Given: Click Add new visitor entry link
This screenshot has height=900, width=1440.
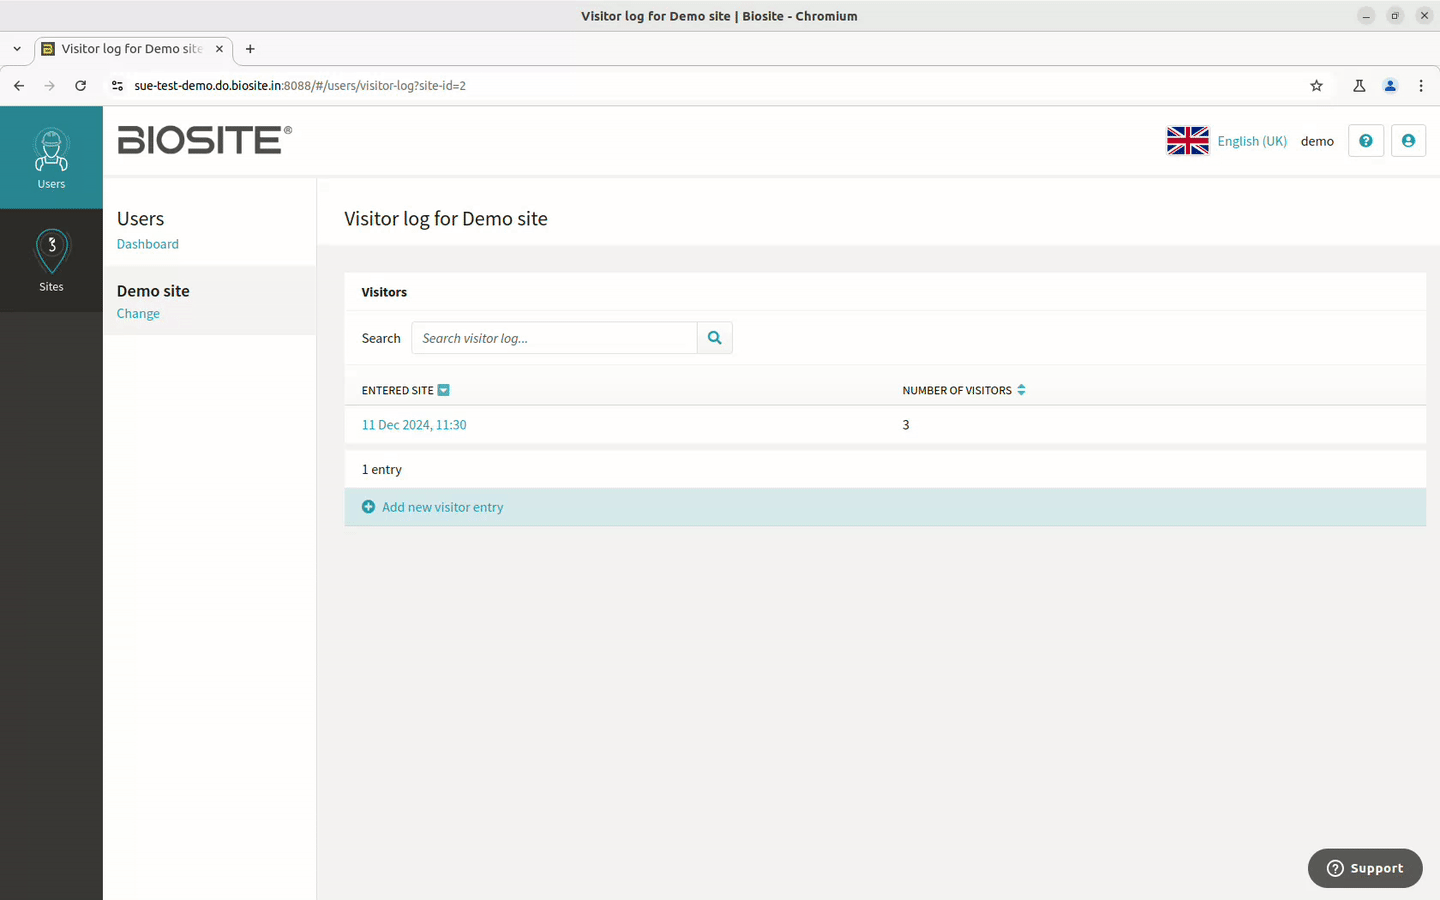Looking at the screenshot, I should tap(443, 507).
